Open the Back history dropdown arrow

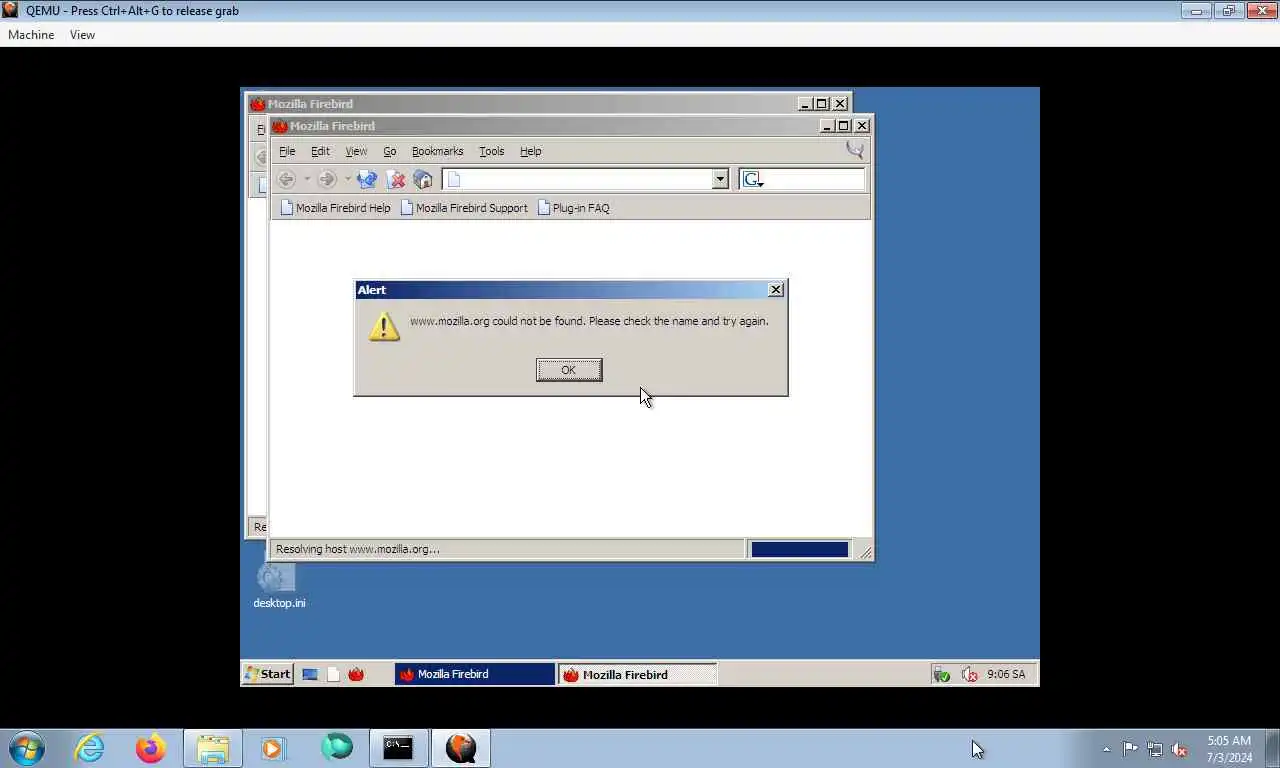307,179
